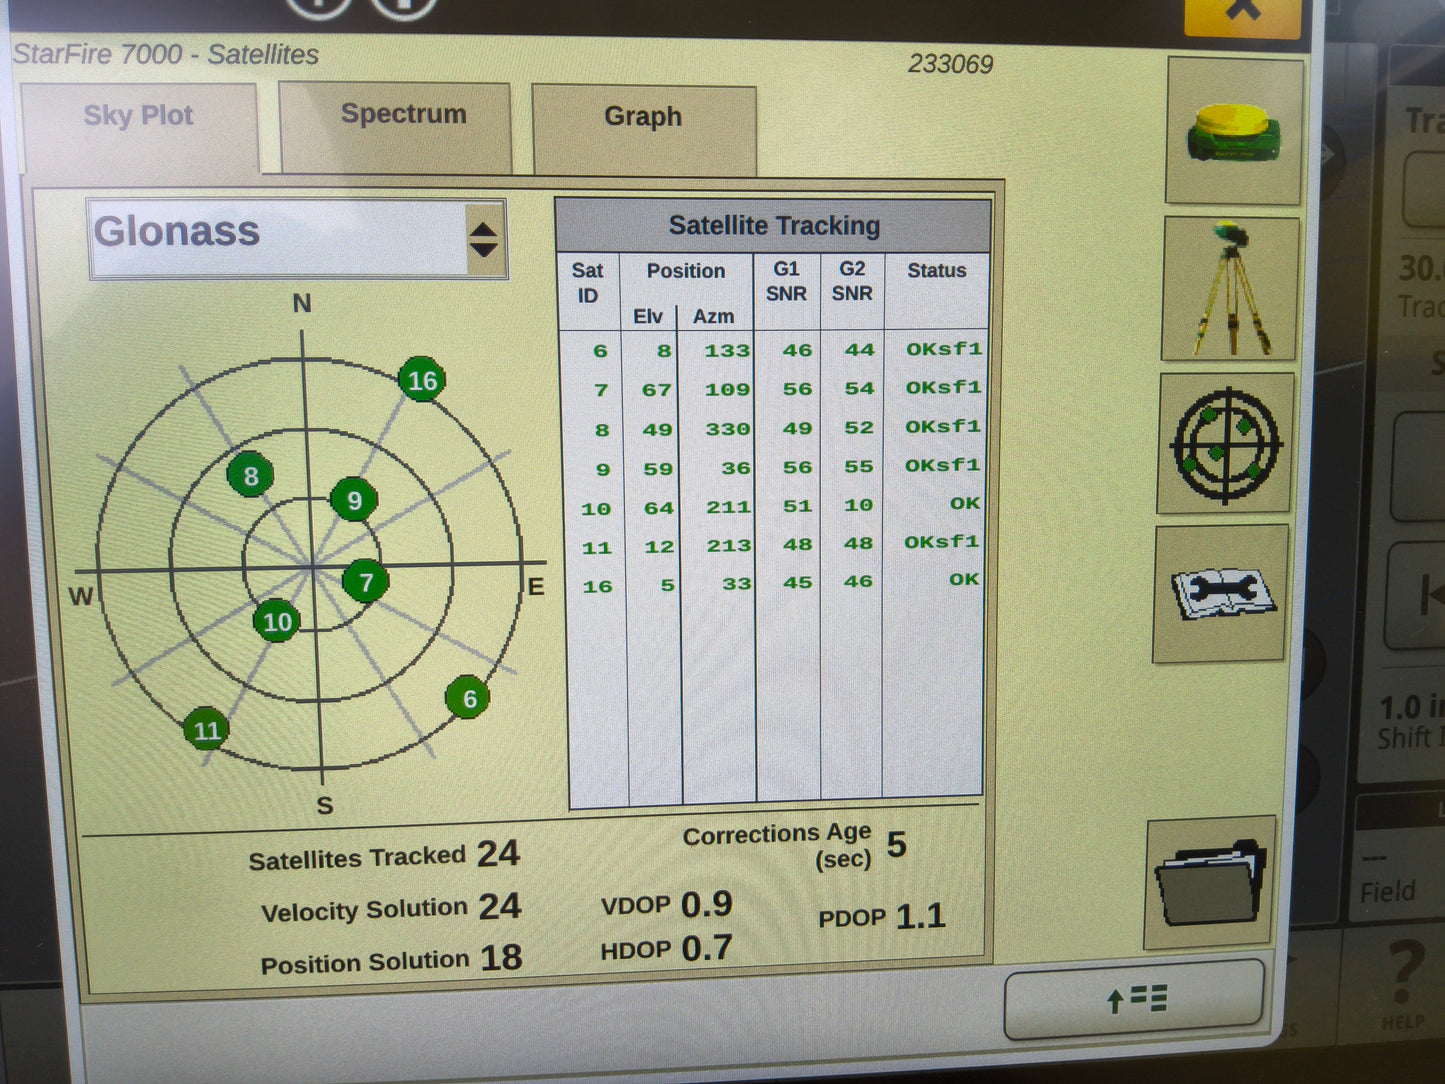Click Sat ID 8 in the table

coord(601,430)
